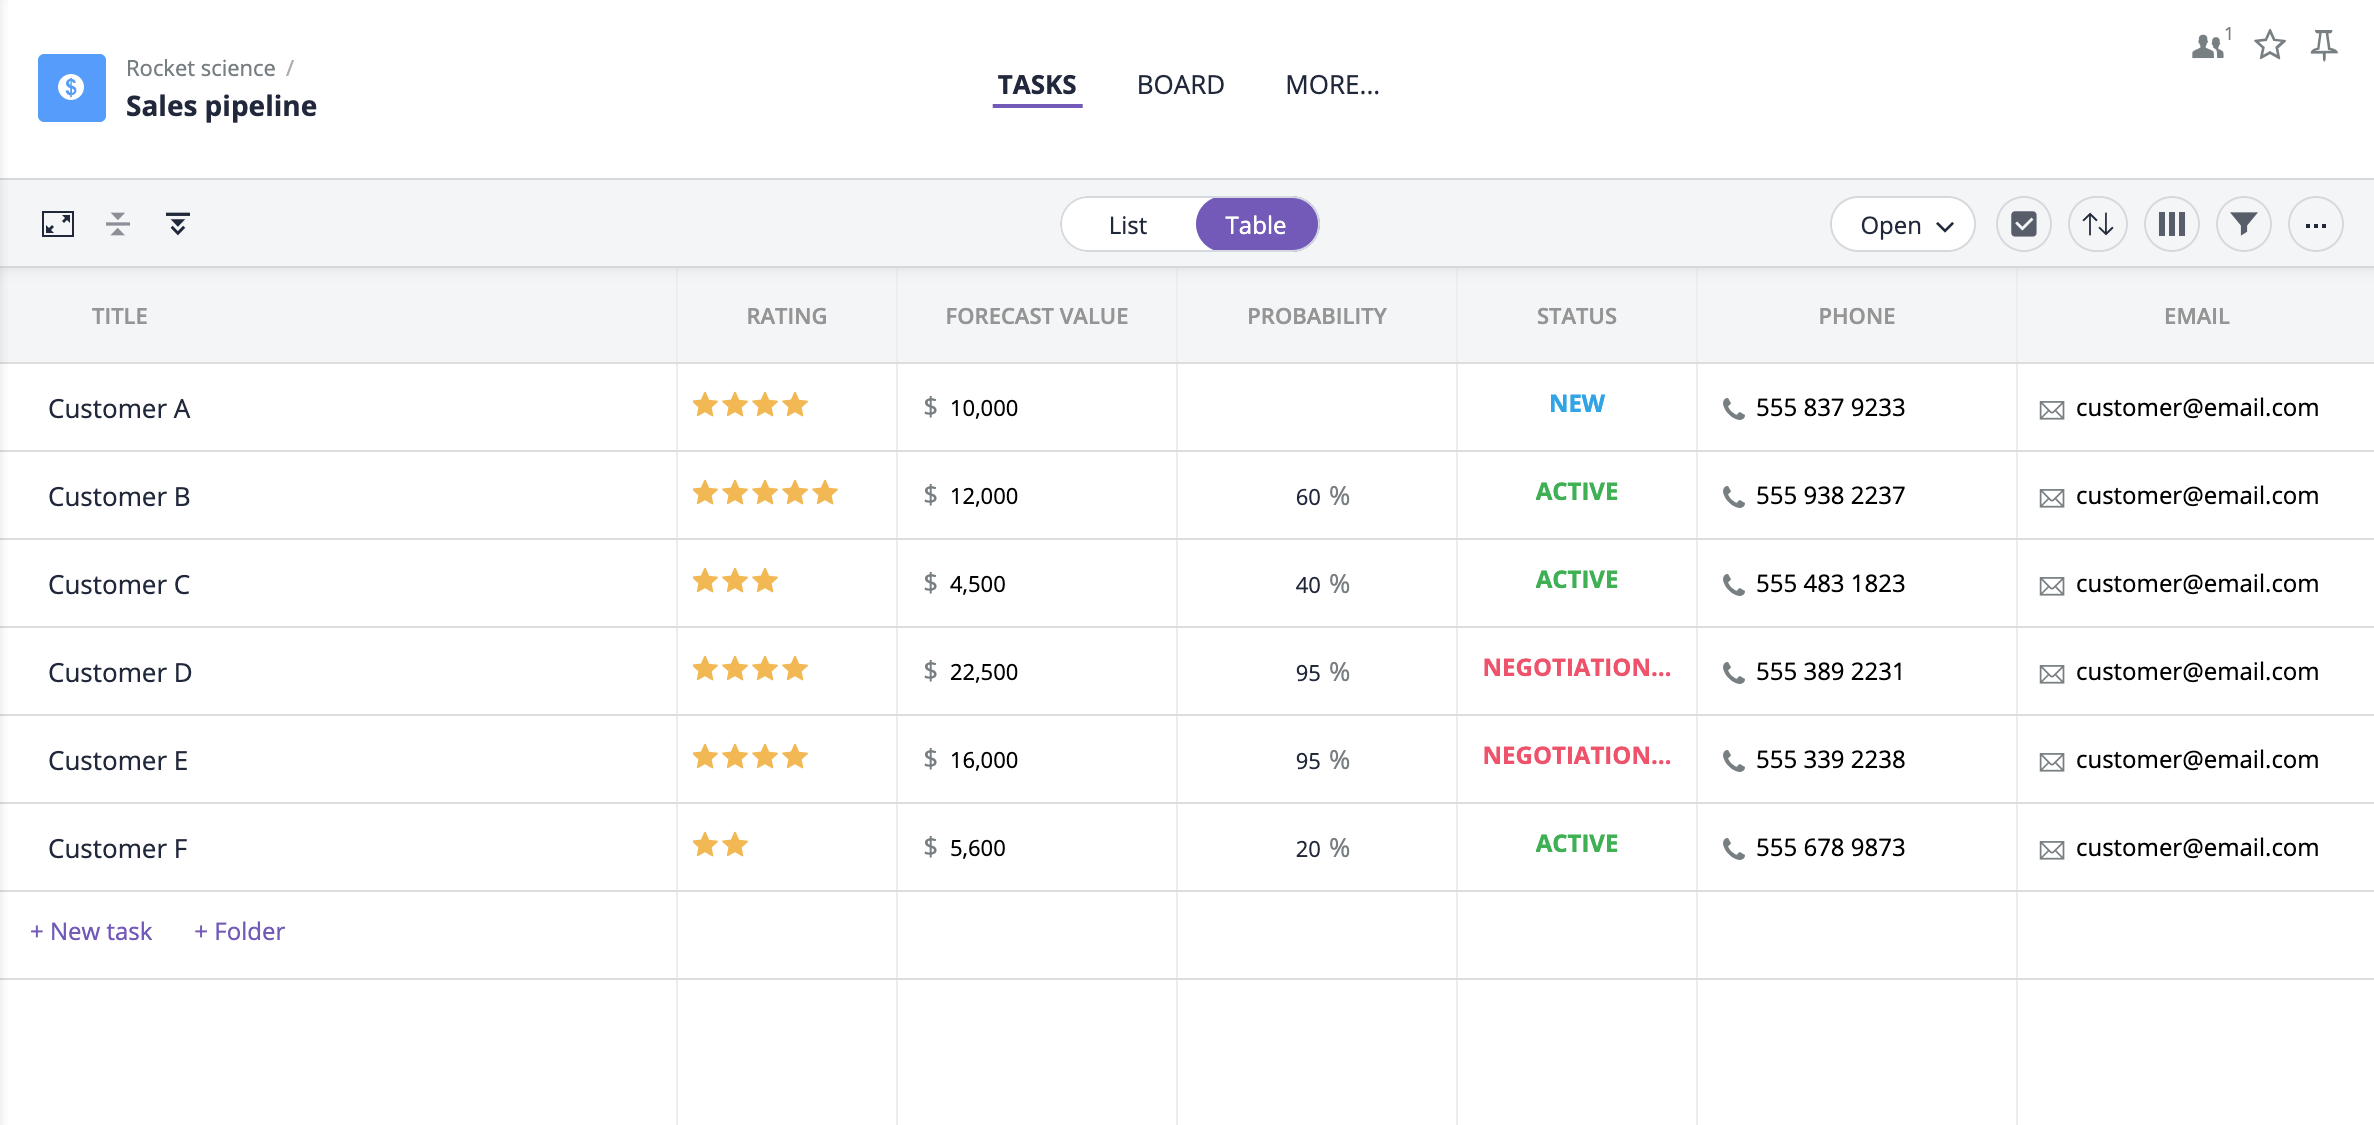Click email envelope icon for Customer E
Image resolution: width=2374 pixels, height=1125 pixels.
[x=2052, y=762]
